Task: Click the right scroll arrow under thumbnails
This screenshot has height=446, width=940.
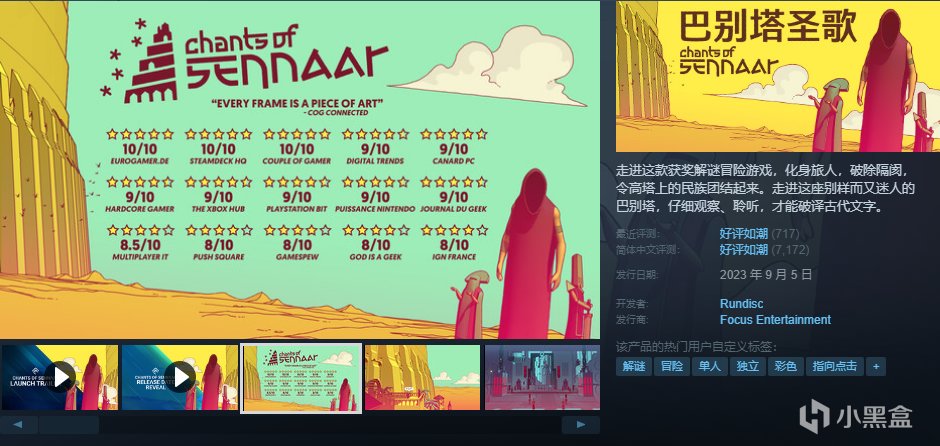Action: click(580, 424)
